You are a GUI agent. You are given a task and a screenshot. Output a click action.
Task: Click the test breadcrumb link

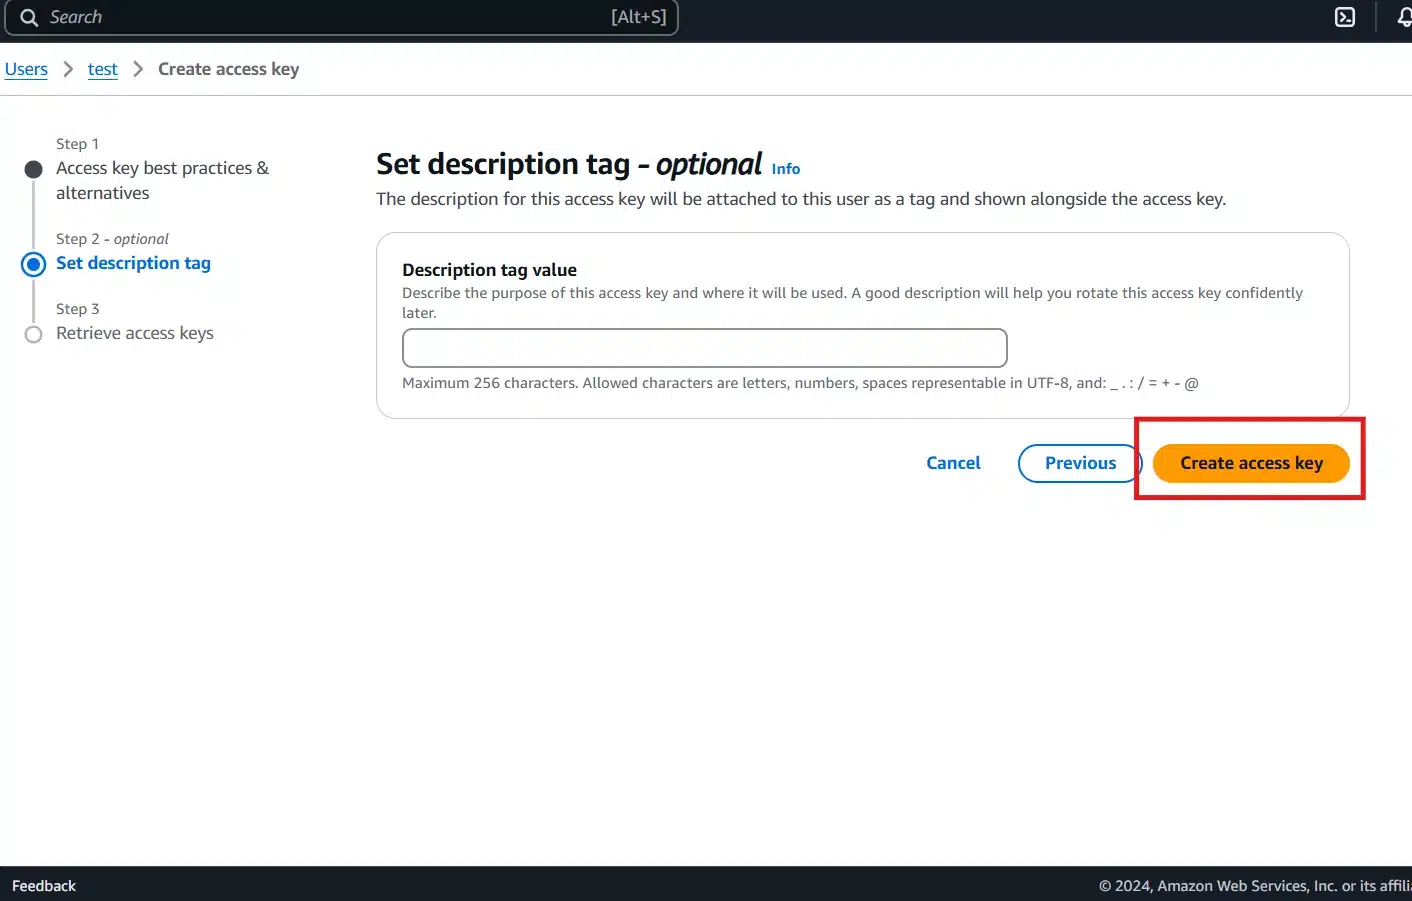coord(102,68)
